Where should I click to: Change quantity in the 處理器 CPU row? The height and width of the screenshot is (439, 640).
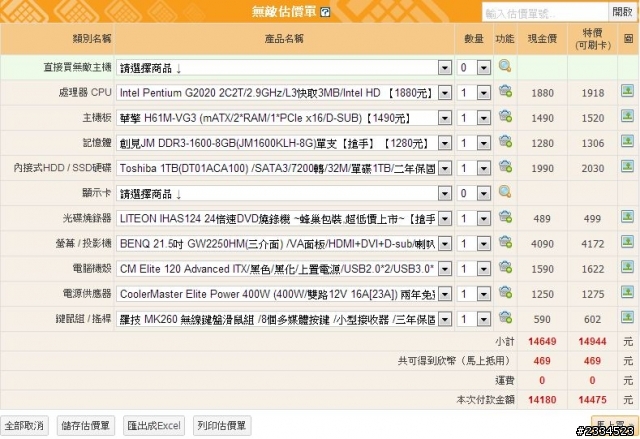tap(473, 93)
